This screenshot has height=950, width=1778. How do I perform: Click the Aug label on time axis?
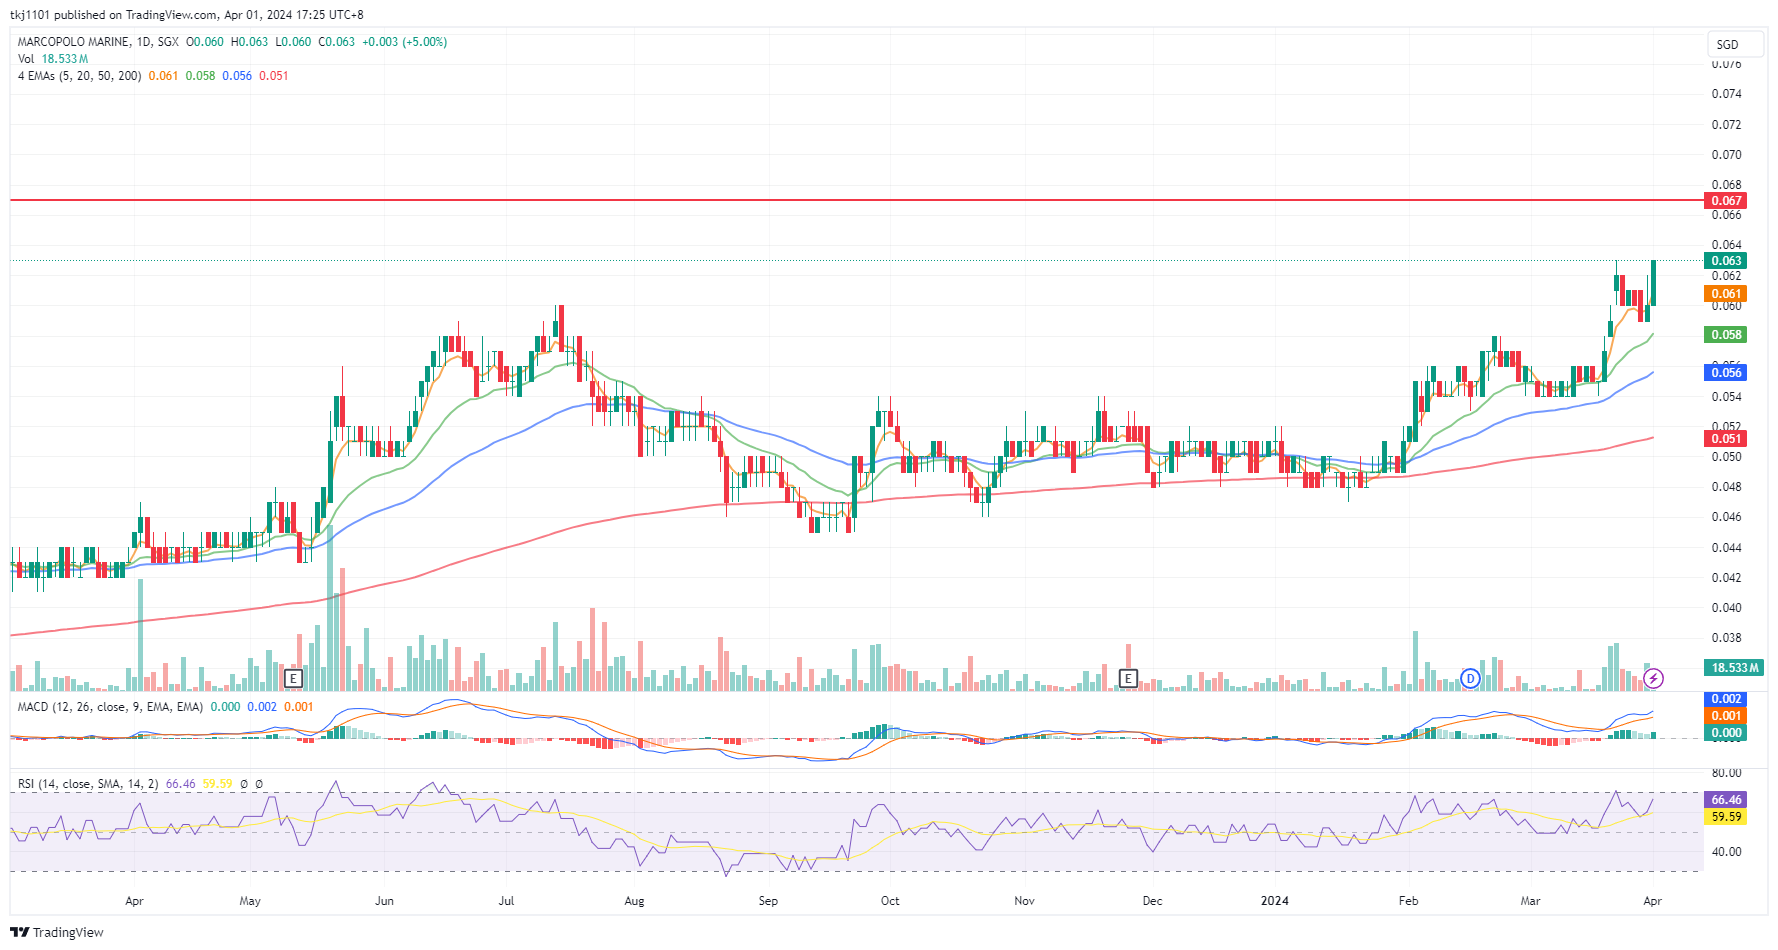(634, 901)
